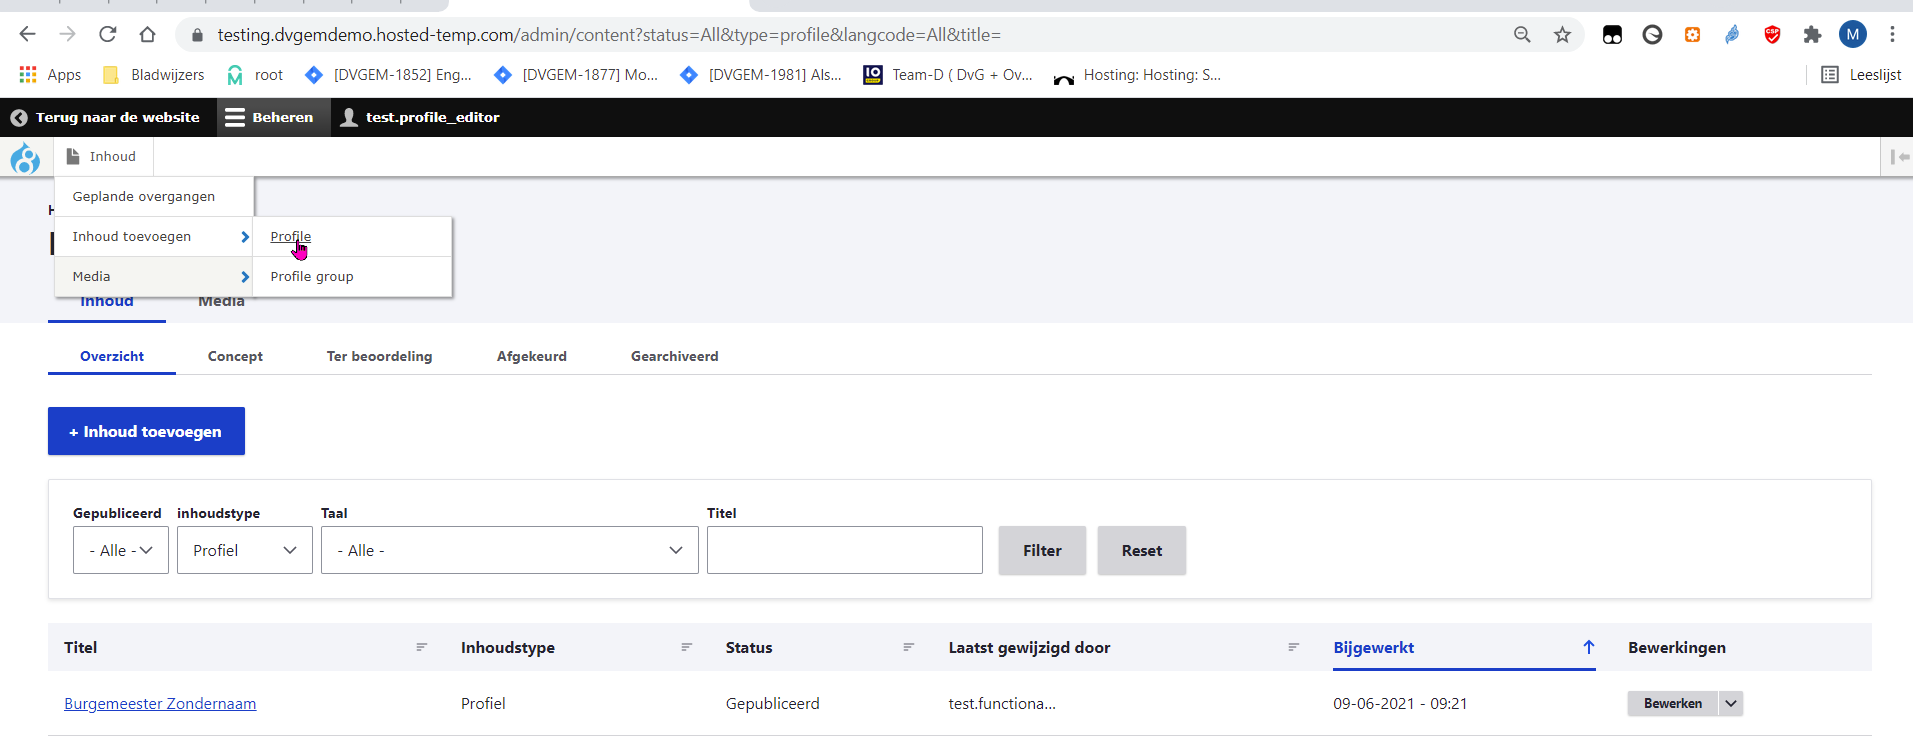Click the Drupal logo home icon
The width and height of the screenshot is (1913, 753).
point(25,157)
